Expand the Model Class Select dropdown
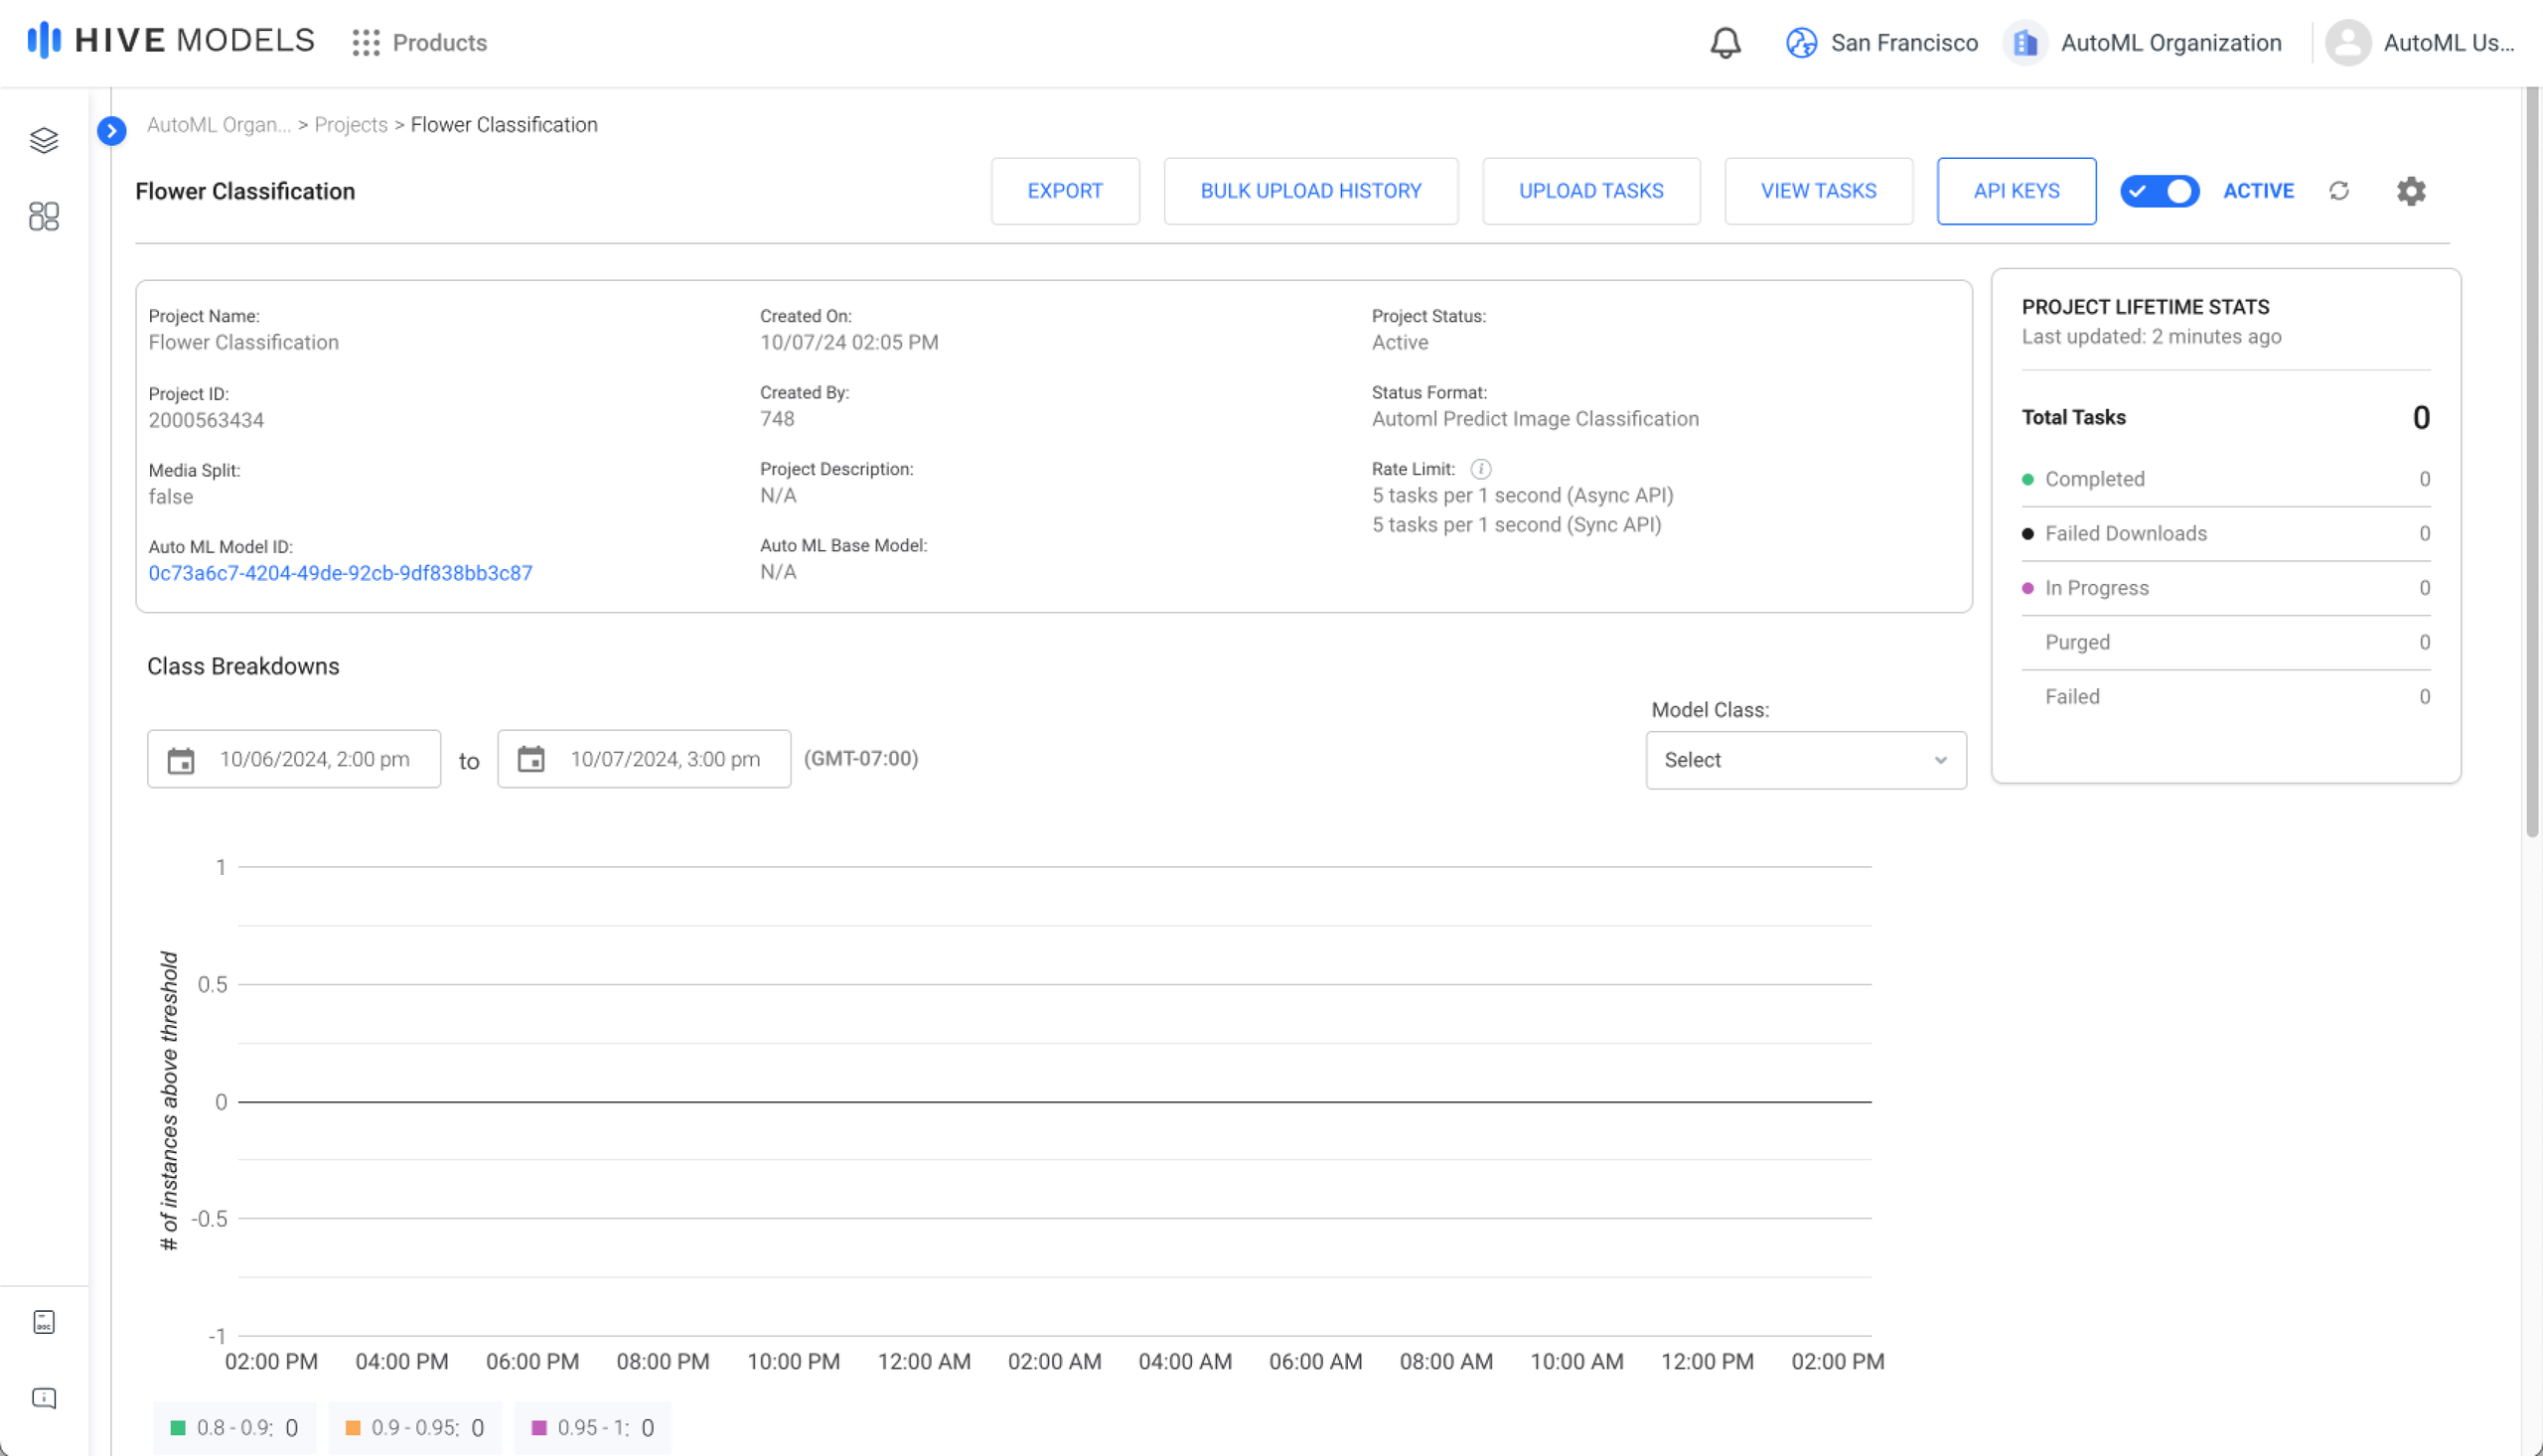This screenshot has height=1456, width=2543. pyautogui.click(x=1805, y=760)
